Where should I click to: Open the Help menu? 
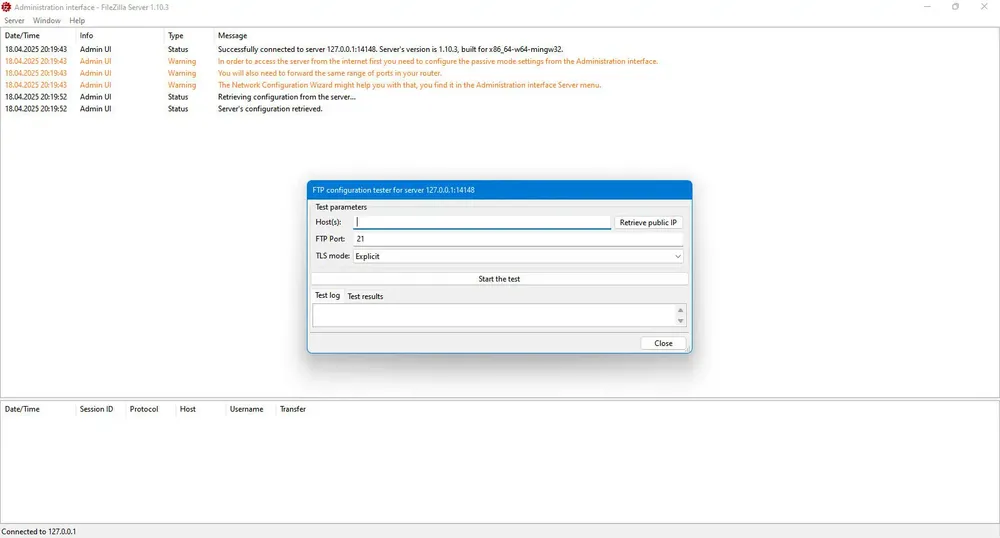click(x=77, y=20)
